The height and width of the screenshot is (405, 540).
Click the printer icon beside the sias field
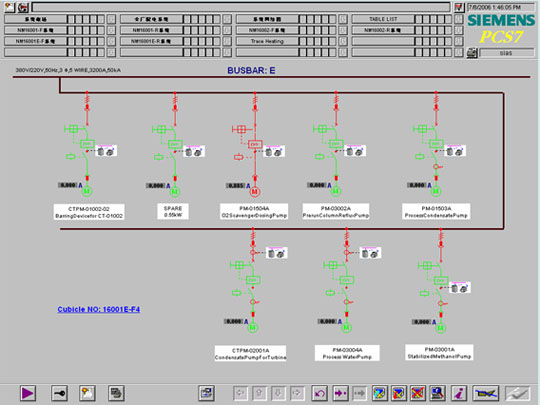(472, 53)
